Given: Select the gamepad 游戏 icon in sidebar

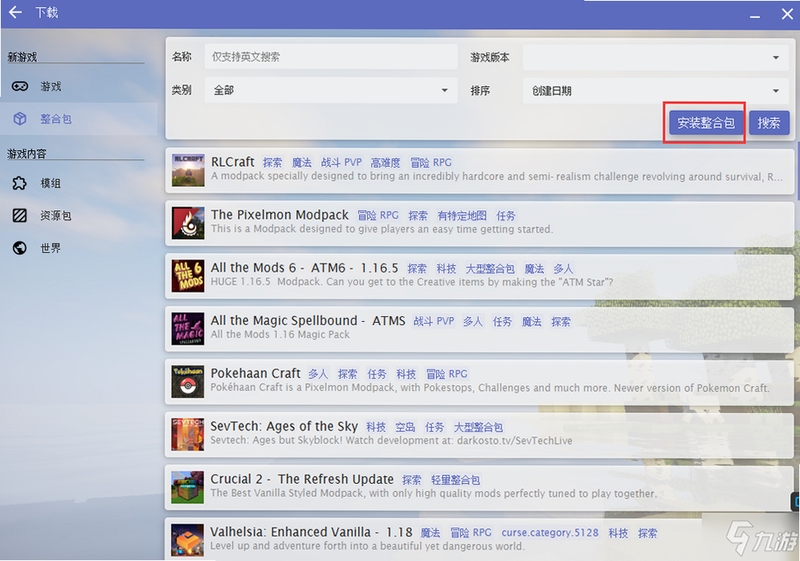Looking at the screenshot, I should 20,86.
